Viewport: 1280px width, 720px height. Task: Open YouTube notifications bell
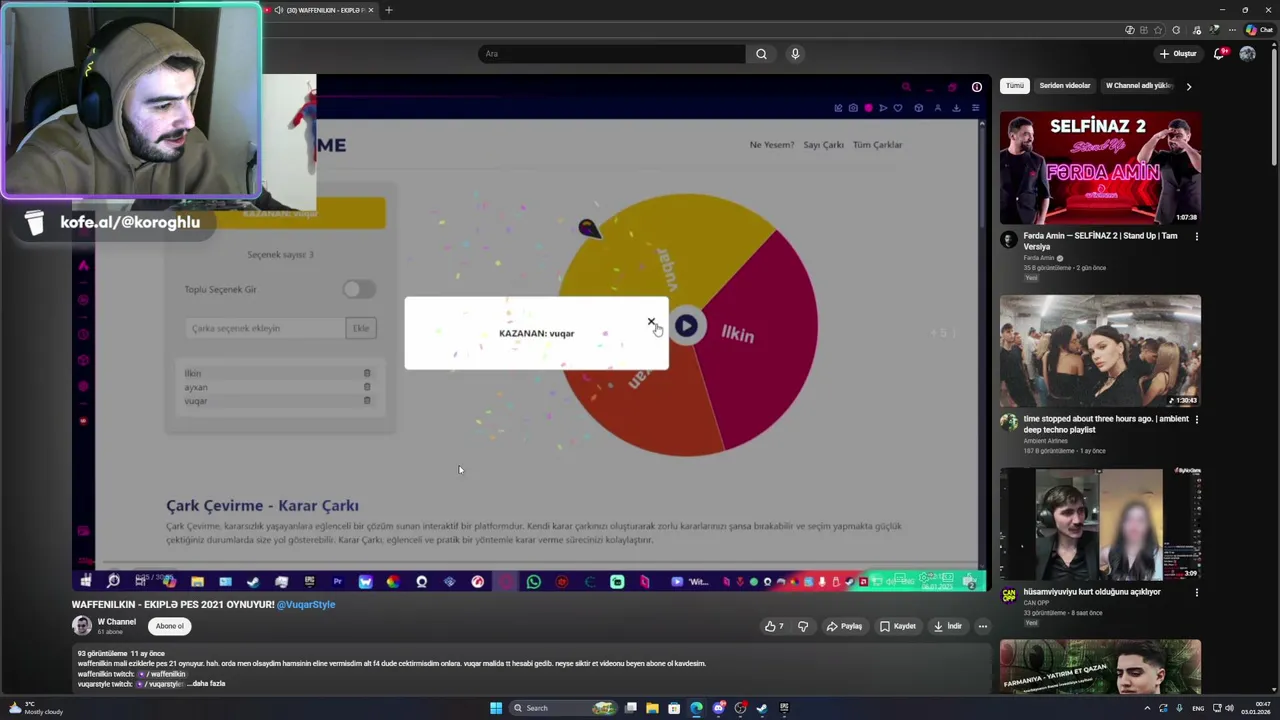[1219, 54]
